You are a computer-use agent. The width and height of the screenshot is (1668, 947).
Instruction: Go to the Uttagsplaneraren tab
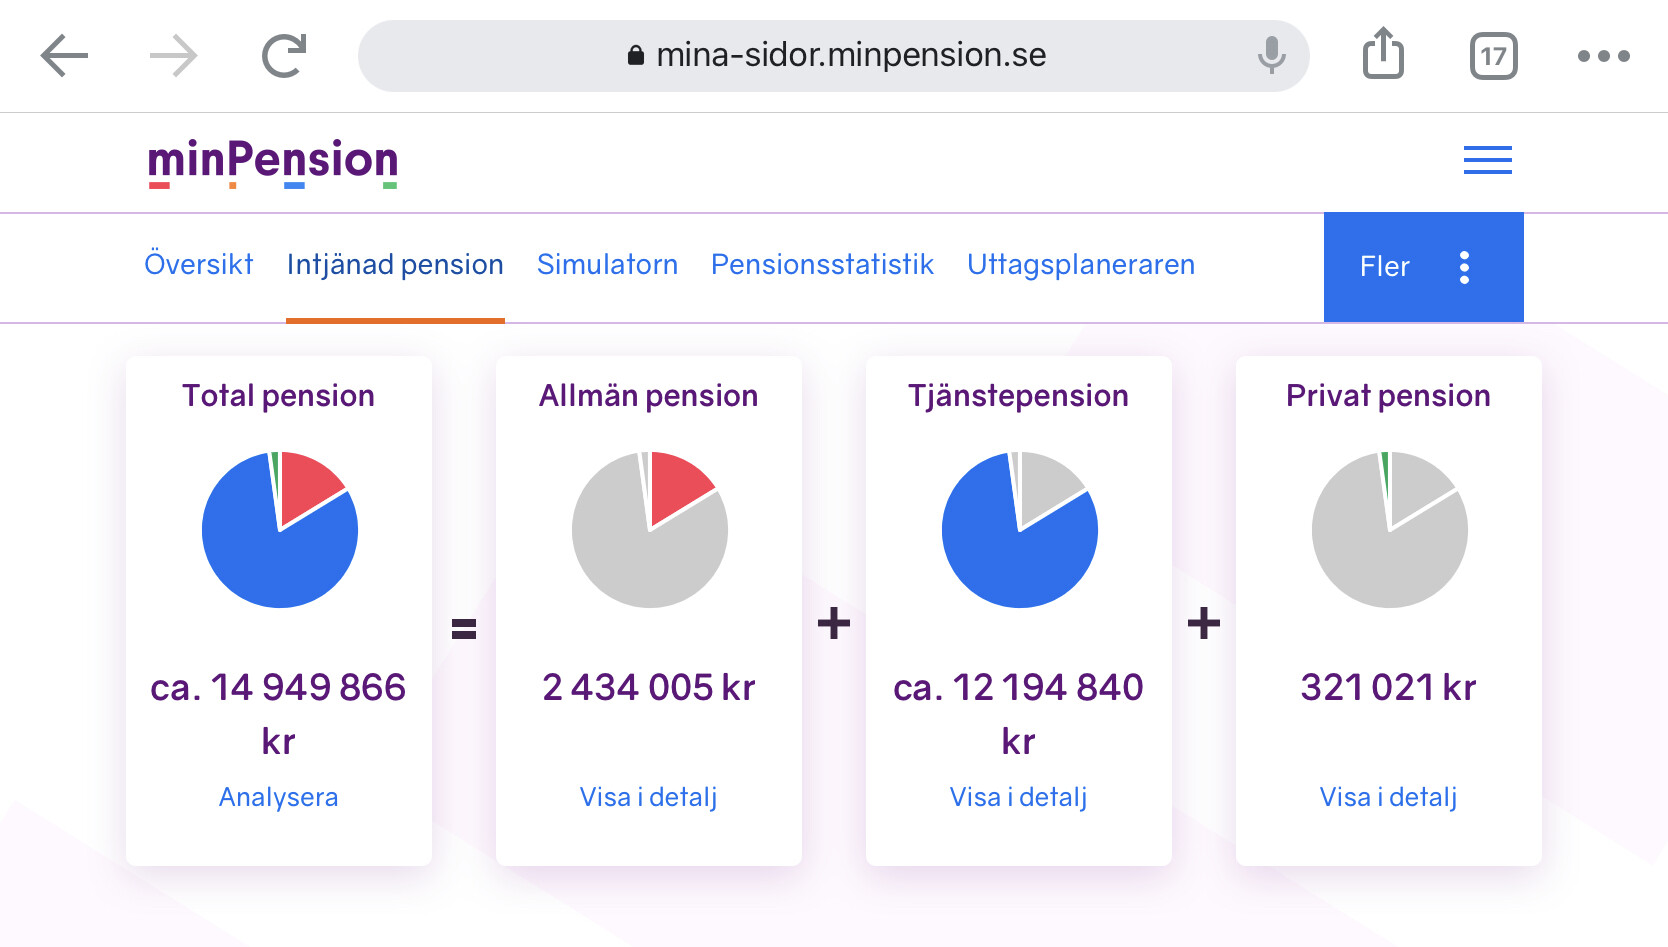coord(1080,265)
